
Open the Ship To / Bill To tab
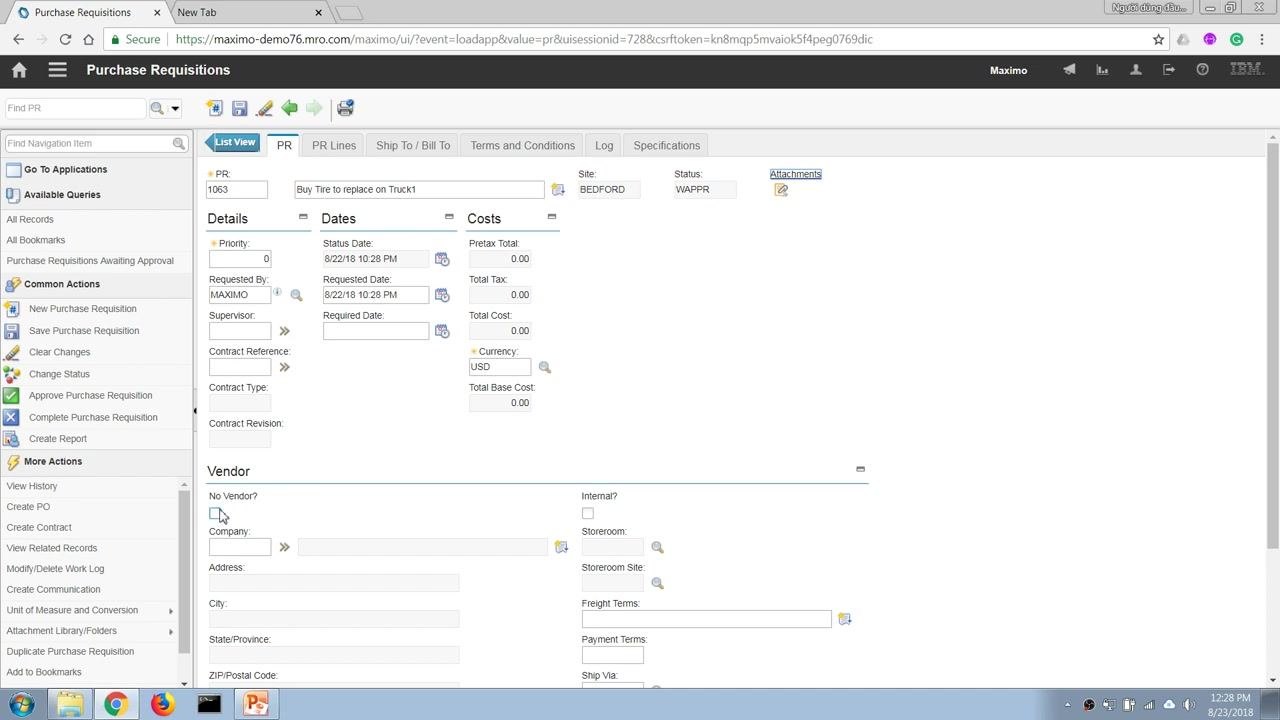[413, 145]
